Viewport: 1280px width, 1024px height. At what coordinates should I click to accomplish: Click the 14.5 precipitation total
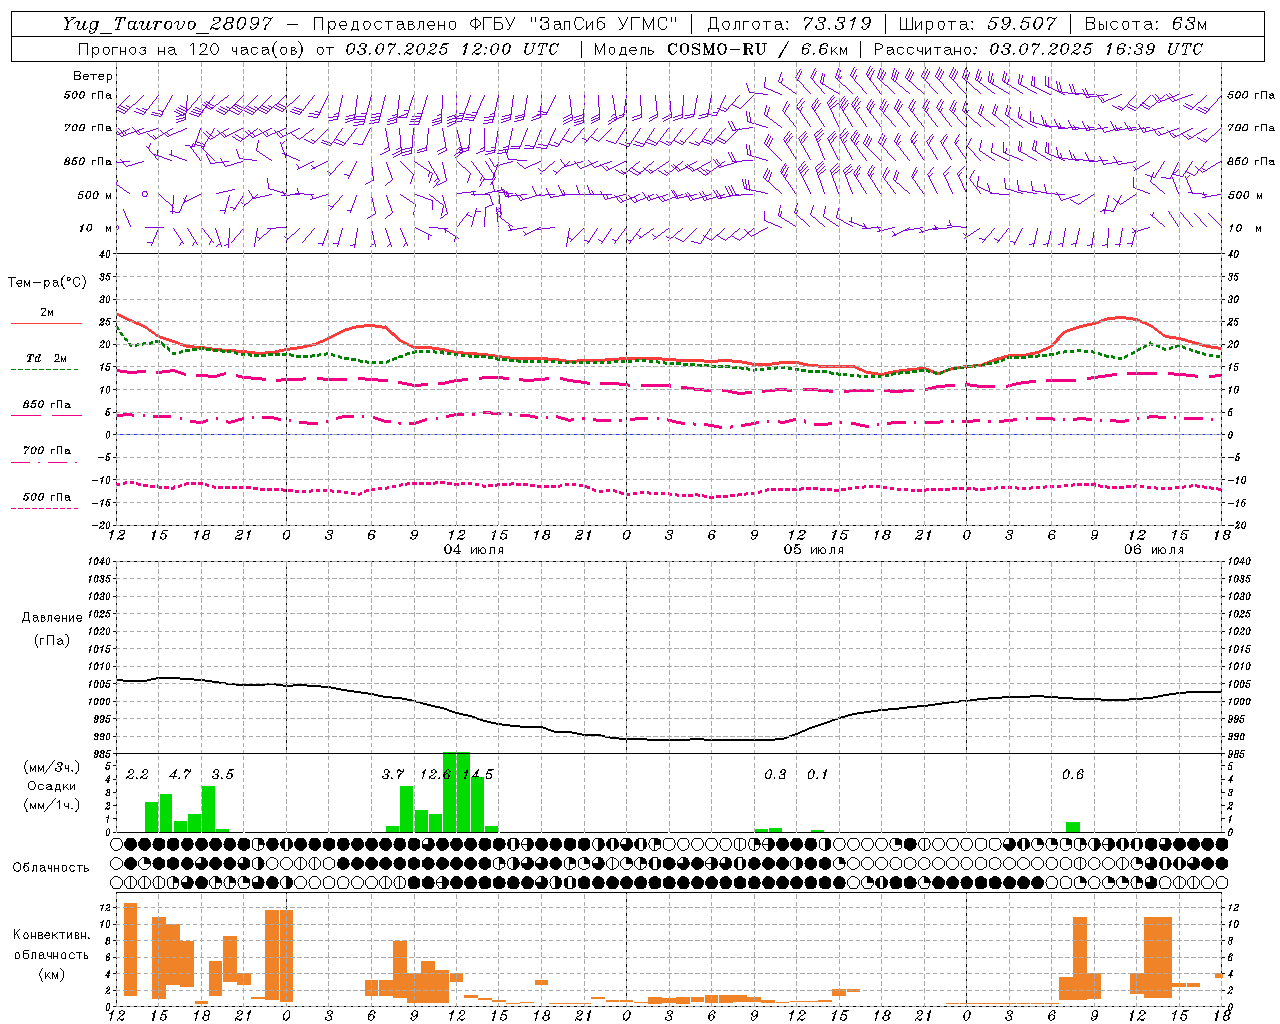coord(478,775)
